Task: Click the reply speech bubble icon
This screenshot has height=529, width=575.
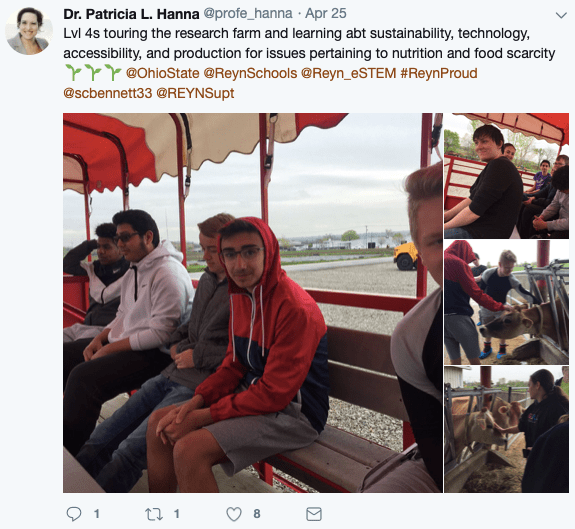Action: point(74,514)
